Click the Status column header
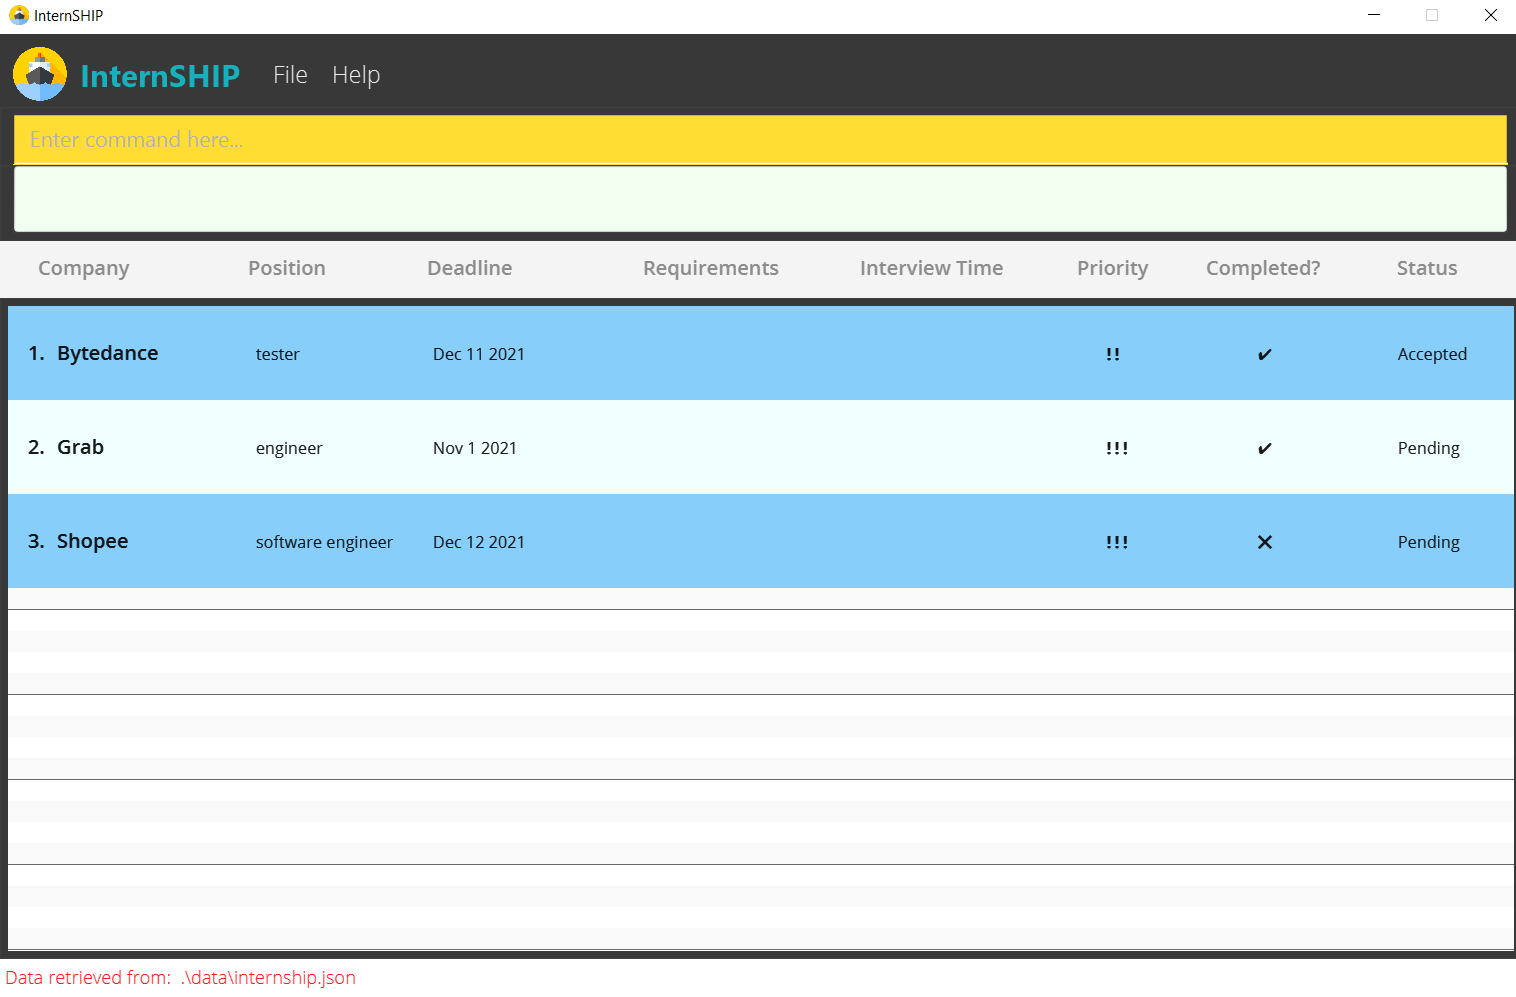The width and height of the screenshot is (1516, 997). [x=1427, y=268]
